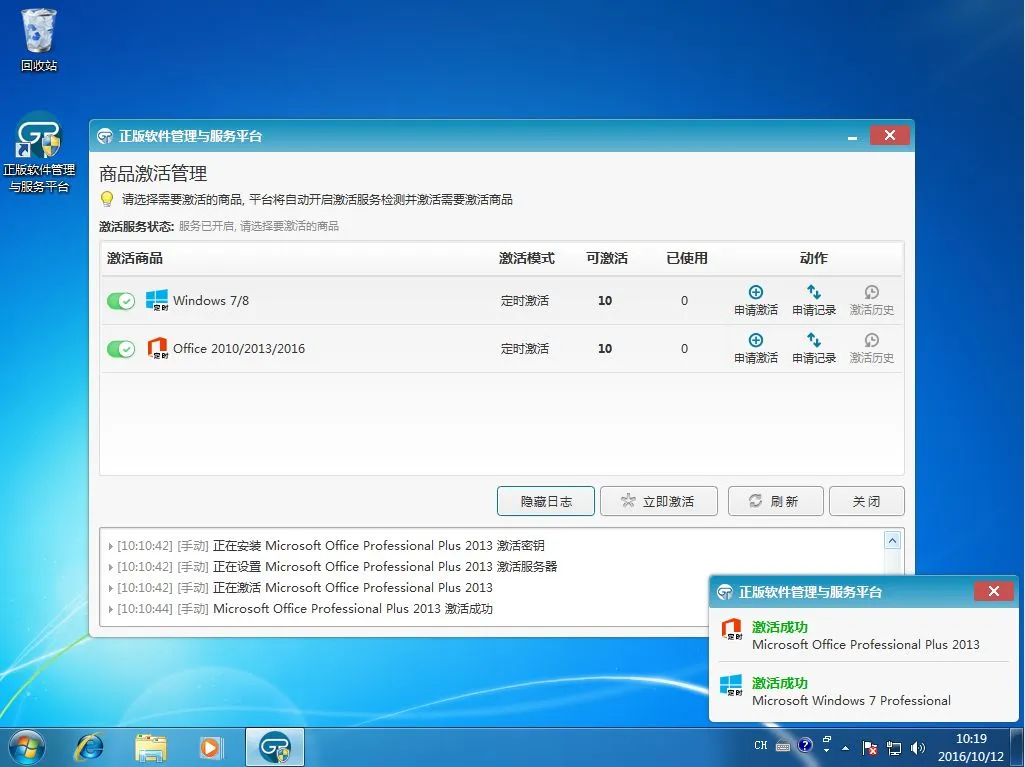Open Windows Media Player from the taskbar
The image size is (1025, 767).
pos(211,747)
